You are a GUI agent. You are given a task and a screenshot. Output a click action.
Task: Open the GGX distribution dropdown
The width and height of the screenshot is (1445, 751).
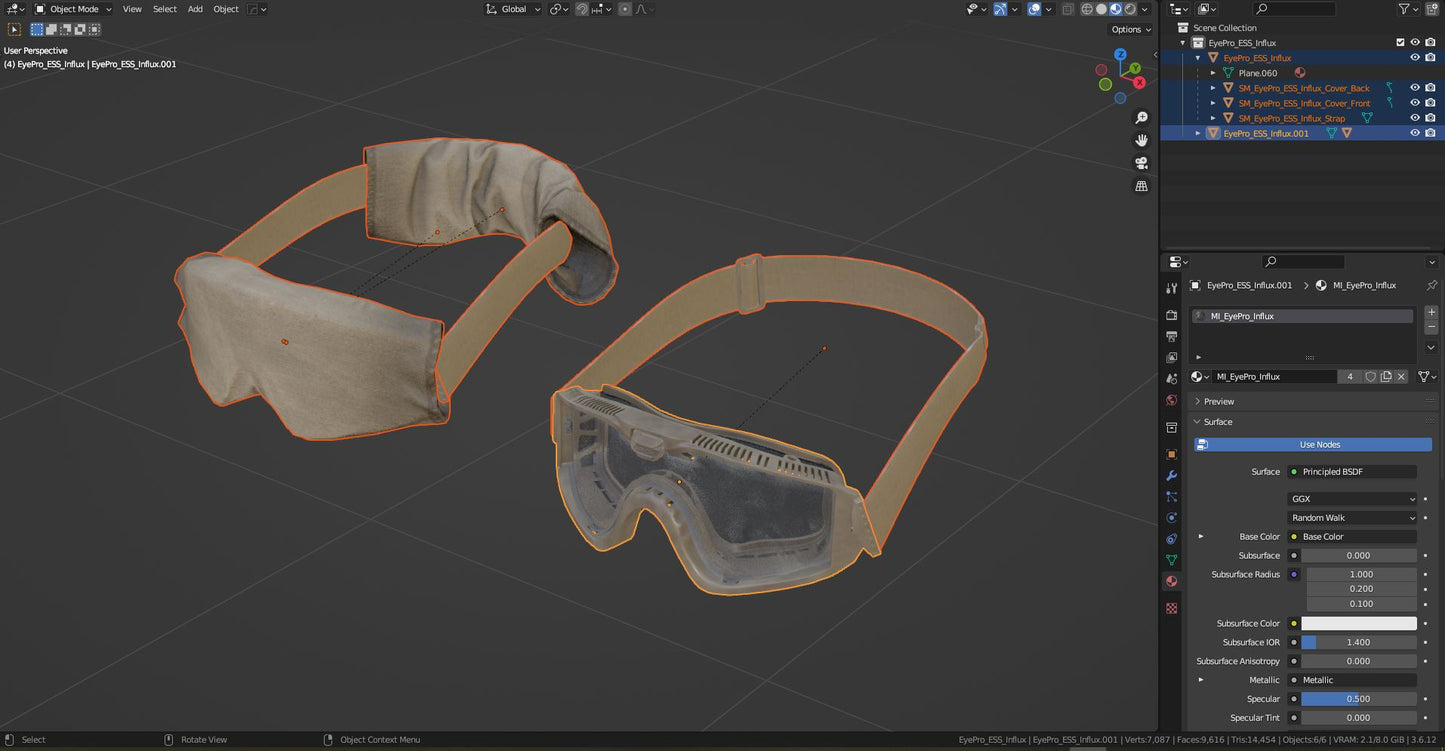pos(1352,498)
